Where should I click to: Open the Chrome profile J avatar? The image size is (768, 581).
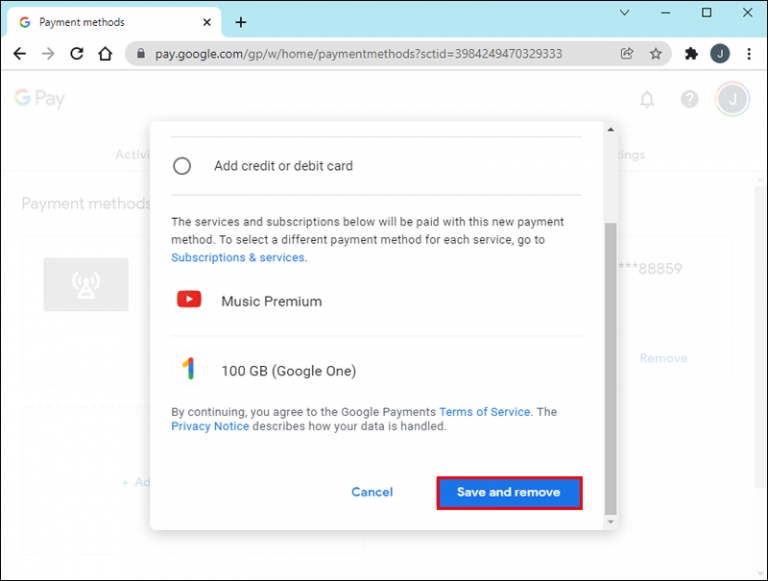point(720,53)
